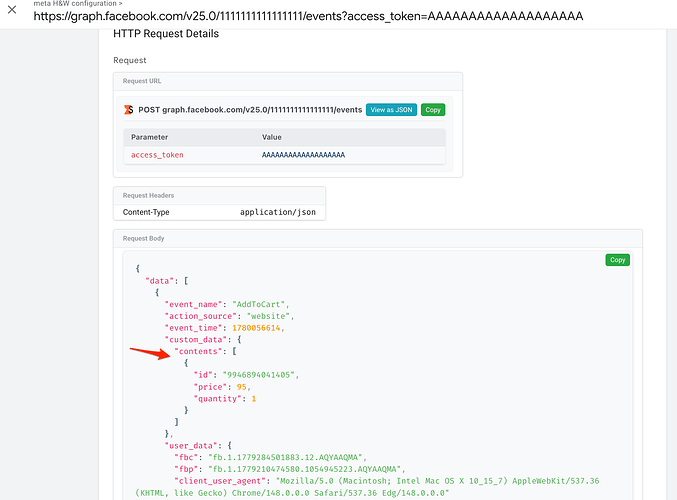Click the Content-Type header name
The image size is (677, 500).
146,212
